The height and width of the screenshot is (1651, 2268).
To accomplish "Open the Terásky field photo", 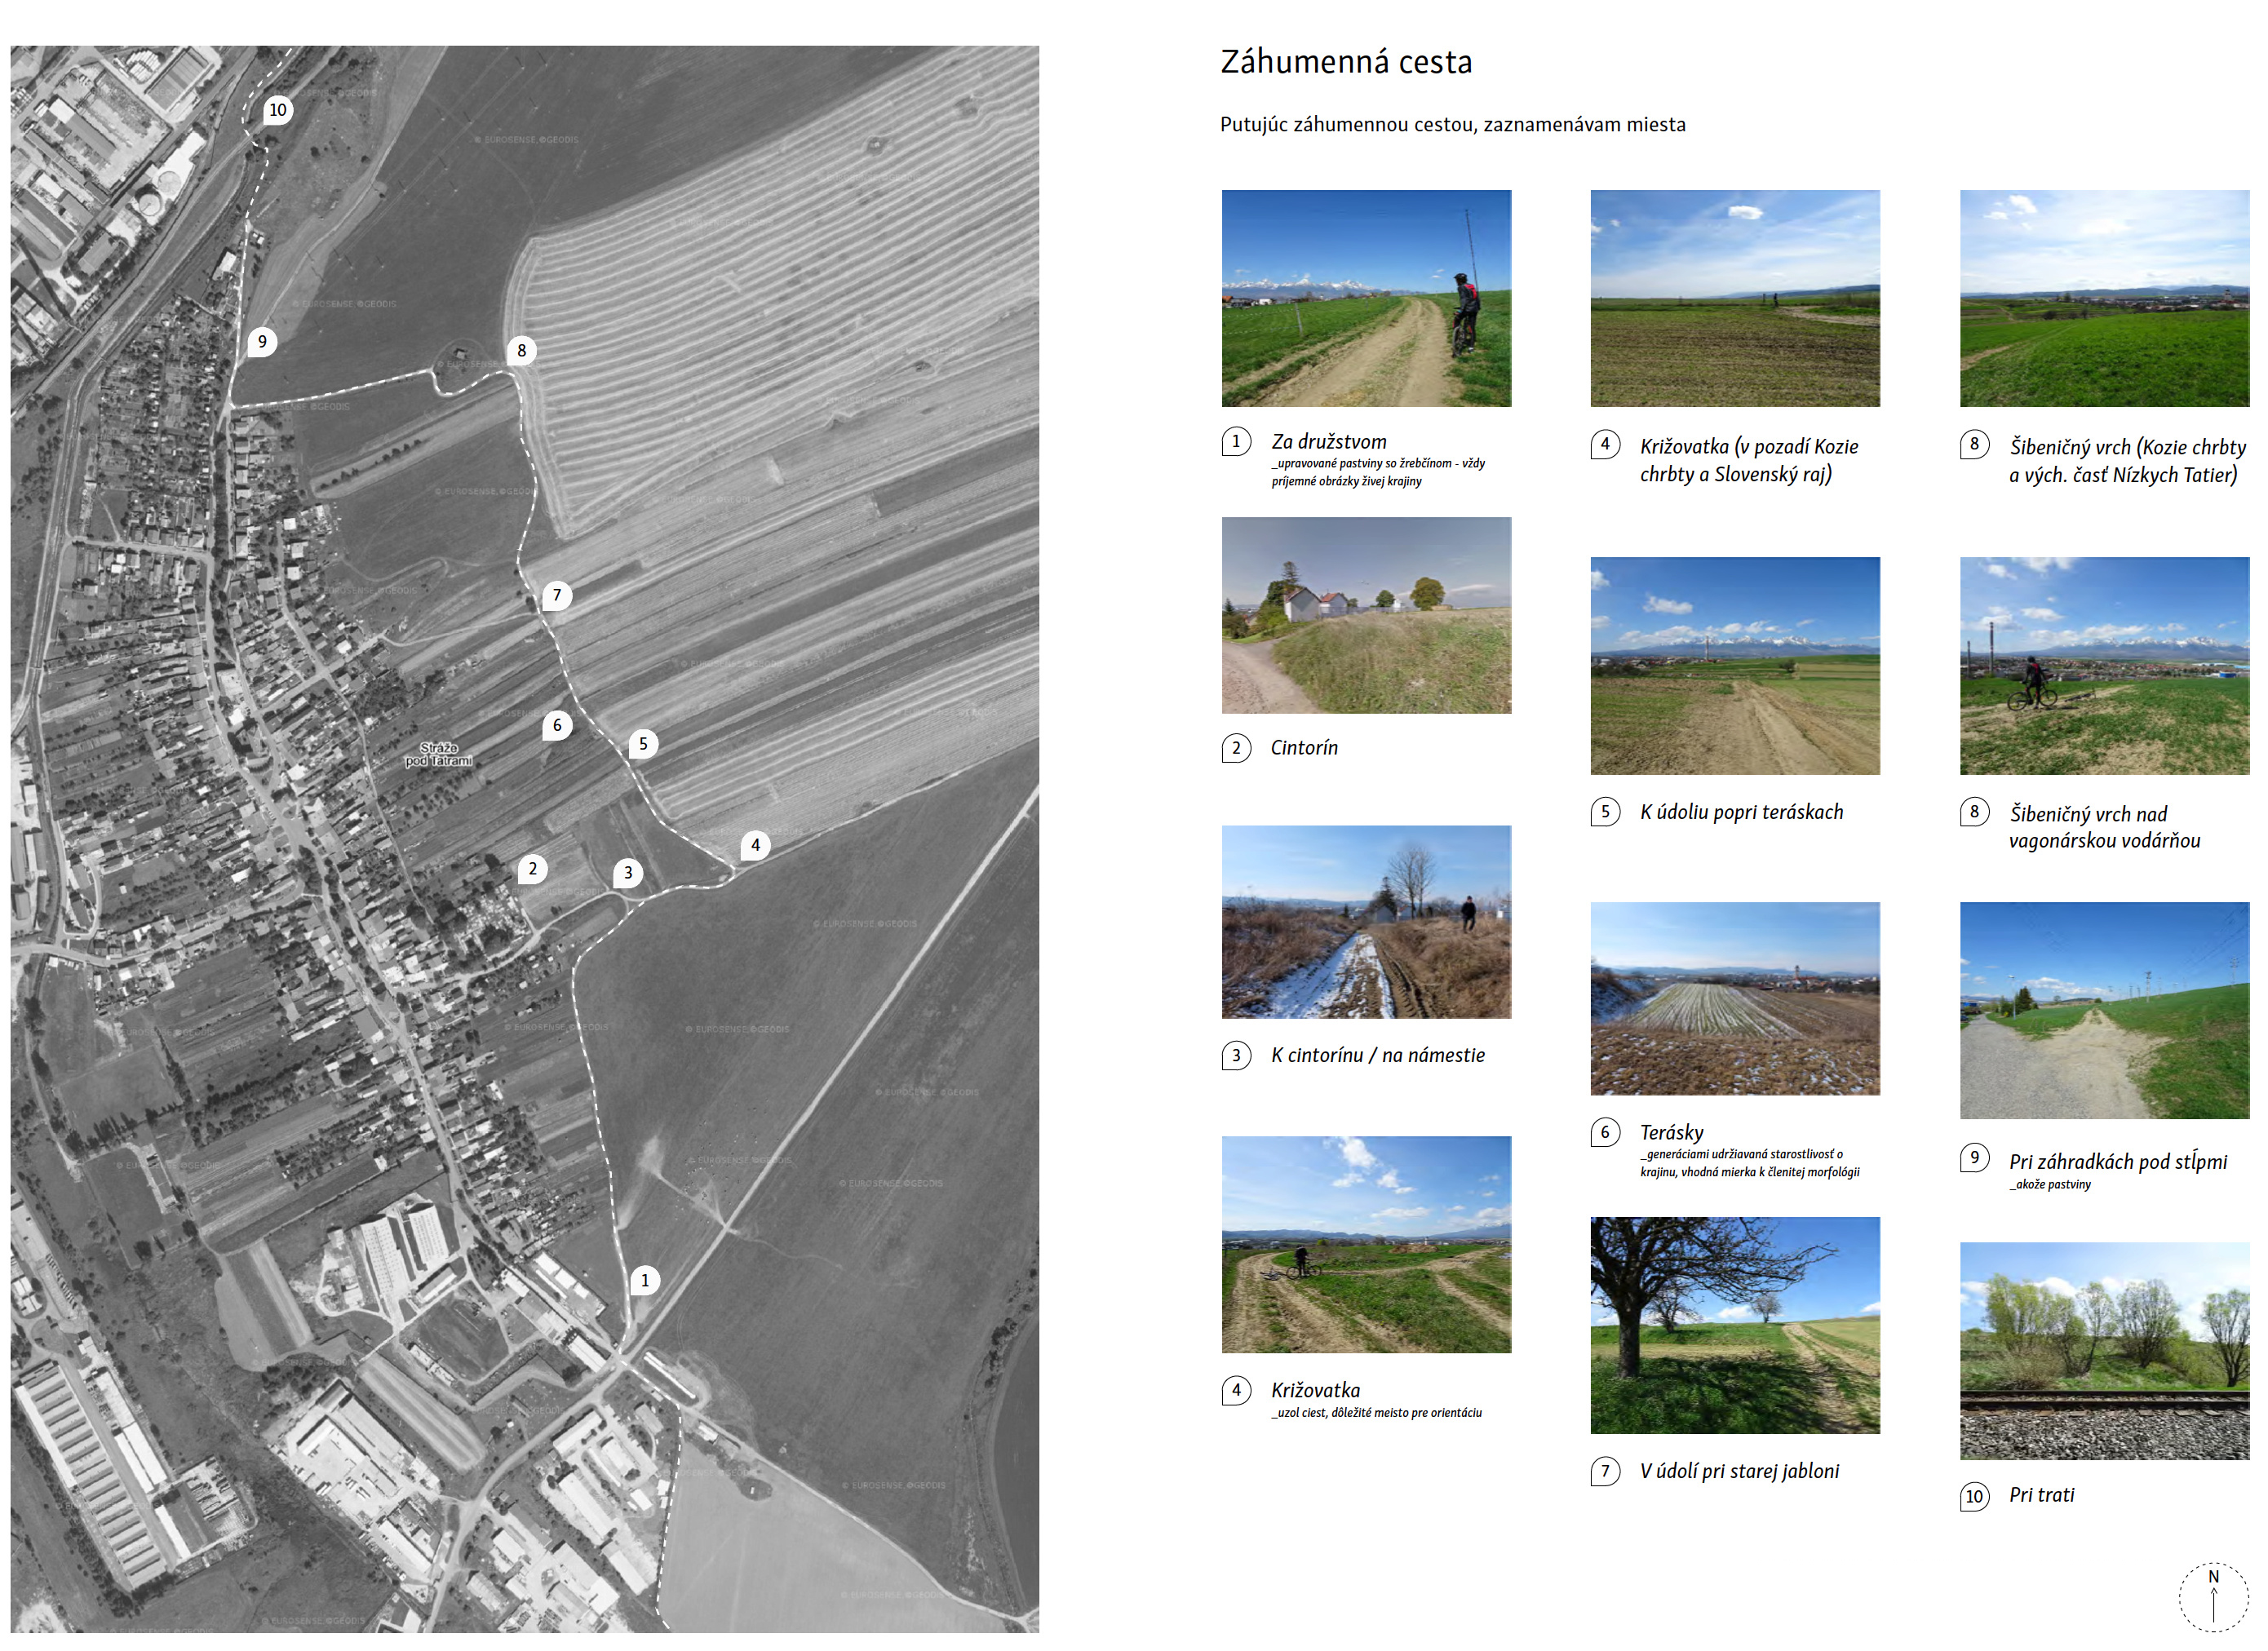I will pos(1735,998).
